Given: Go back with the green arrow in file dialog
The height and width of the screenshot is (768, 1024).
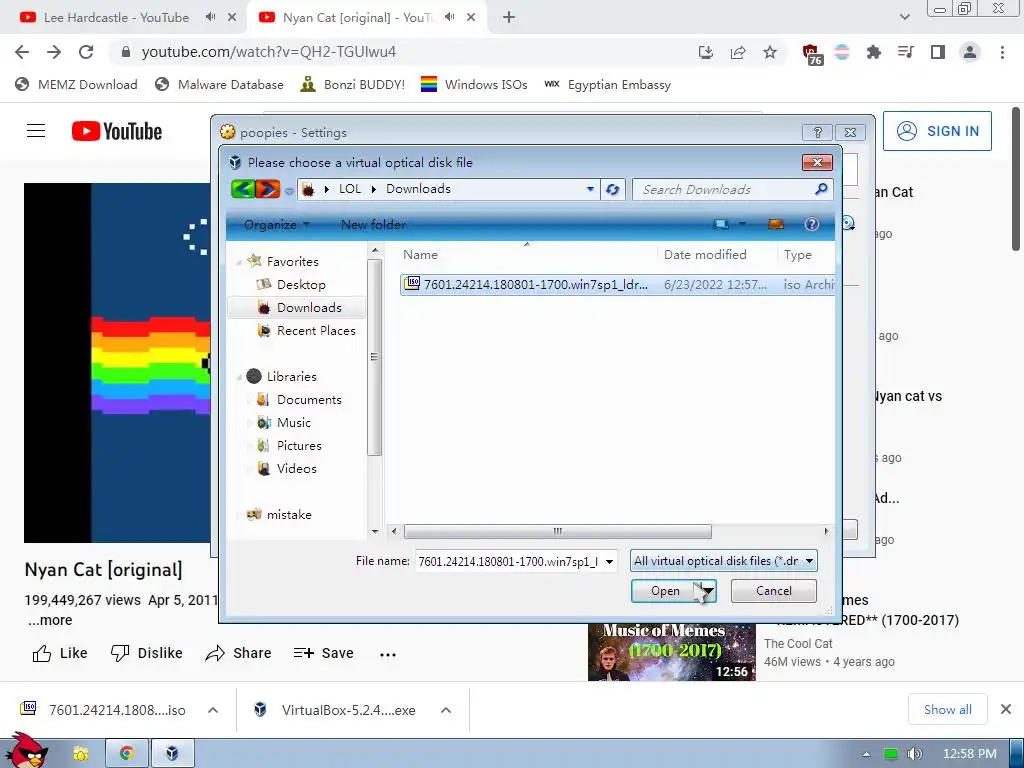Looking at the screenshot, I should [242, 189].
